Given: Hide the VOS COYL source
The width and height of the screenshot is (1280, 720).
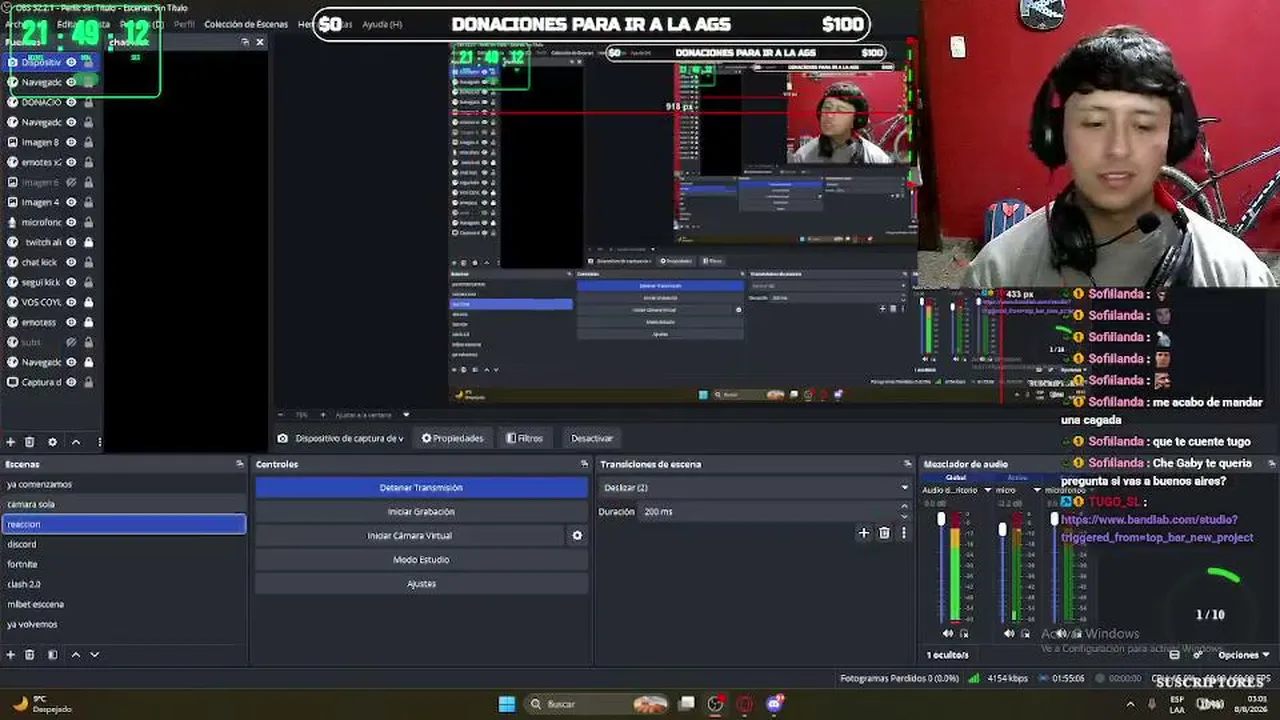Looking at the screenshot, I should [x=71, y=302].
